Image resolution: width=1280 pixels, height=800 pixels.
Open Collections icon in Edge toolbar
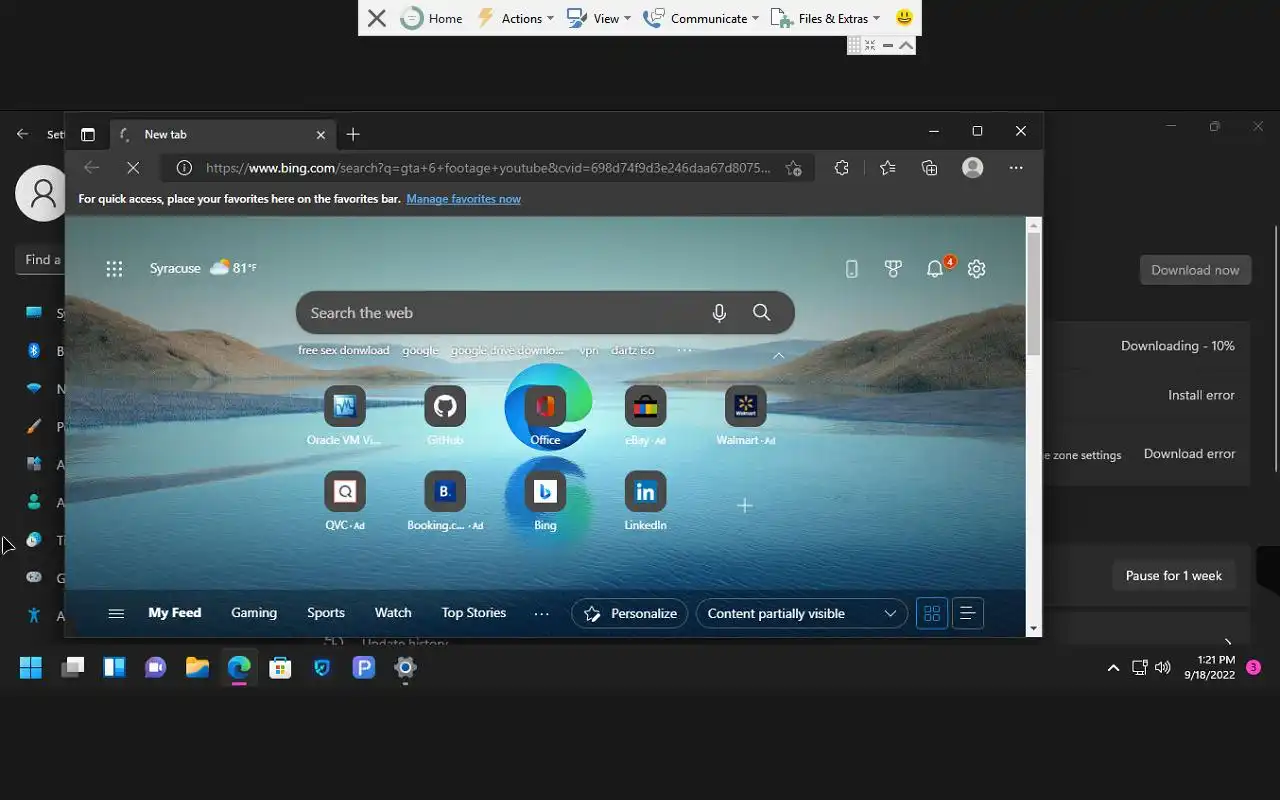click(x=930, y=168)
